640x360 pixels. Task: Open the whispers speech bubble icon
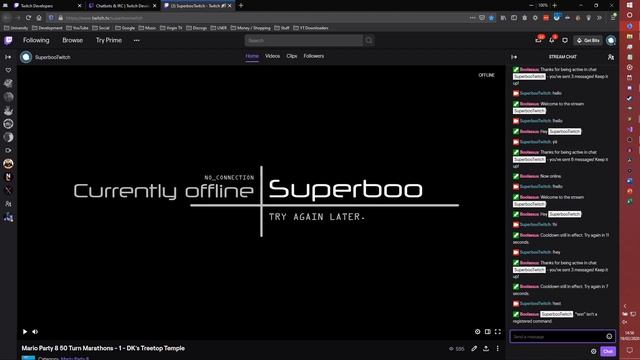pyautogui.click(x=565, y=40)
